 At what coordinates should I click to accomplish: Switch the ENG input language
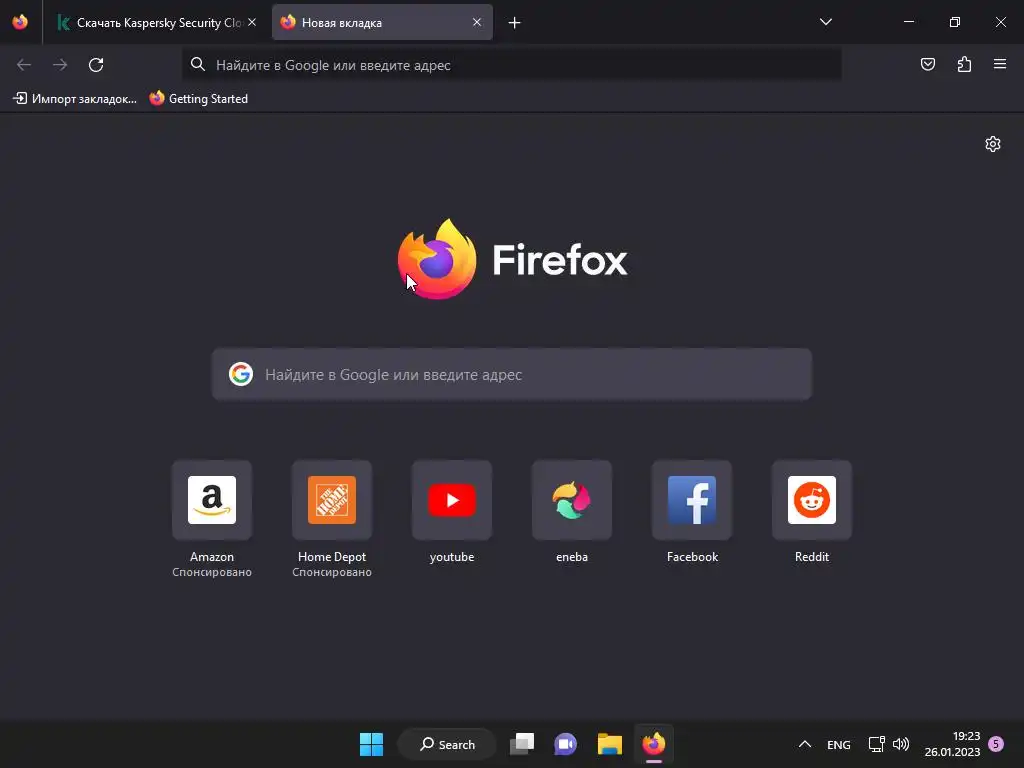839,744
